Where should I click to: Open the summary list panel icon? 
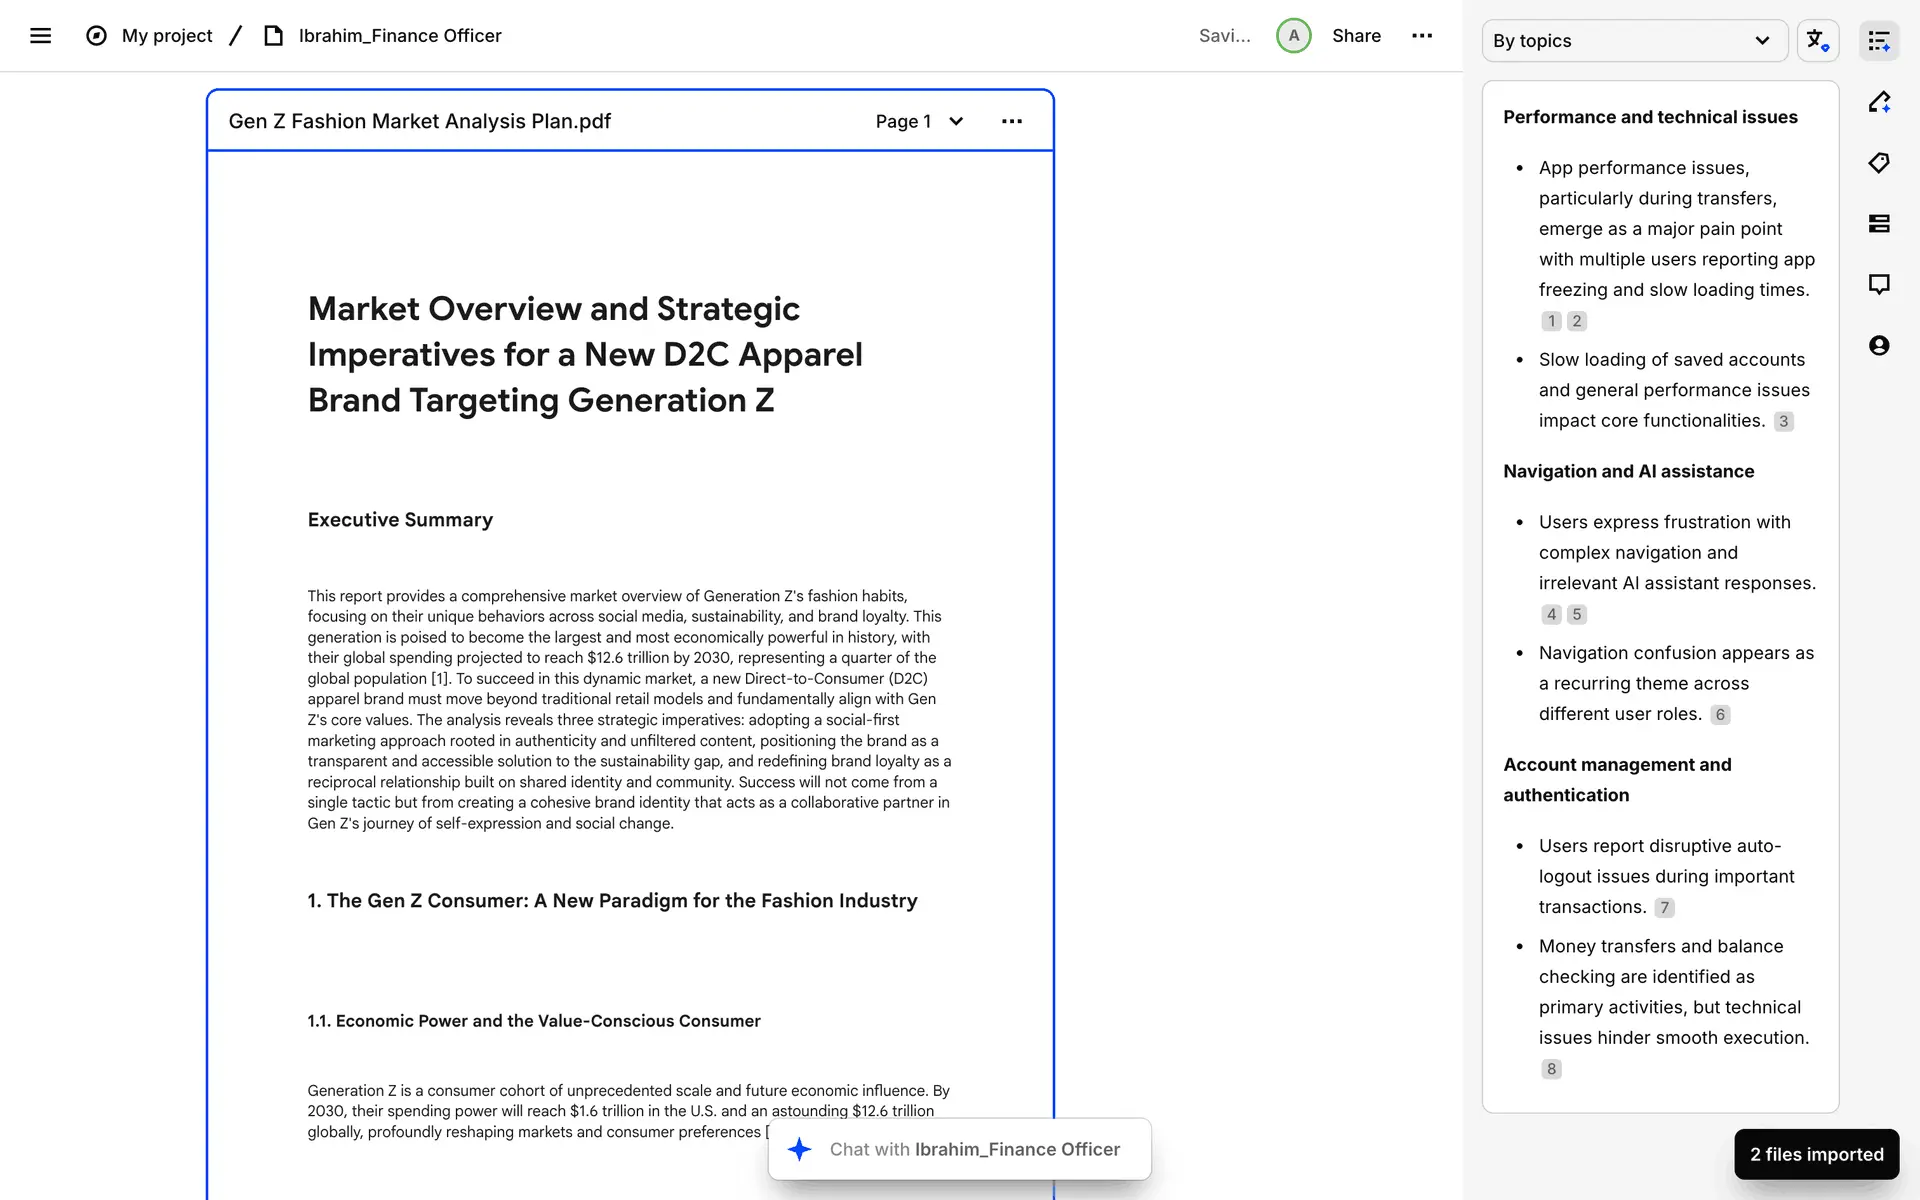click(x=1878, y=41)
